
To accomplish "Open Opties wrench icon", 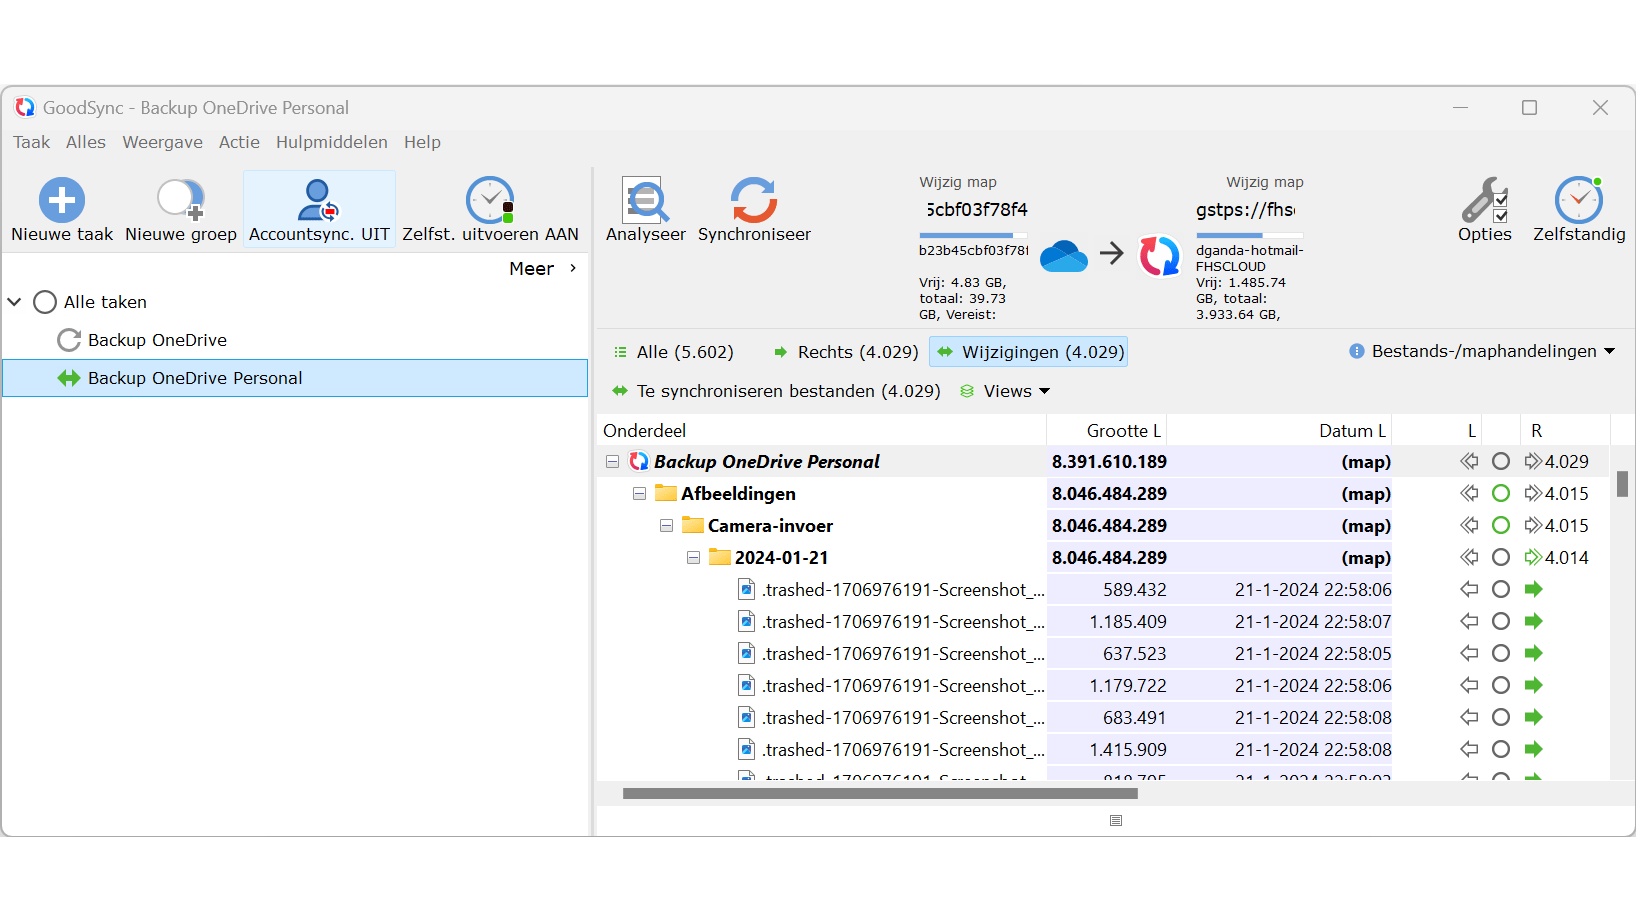I will [x=1484, y=200].
